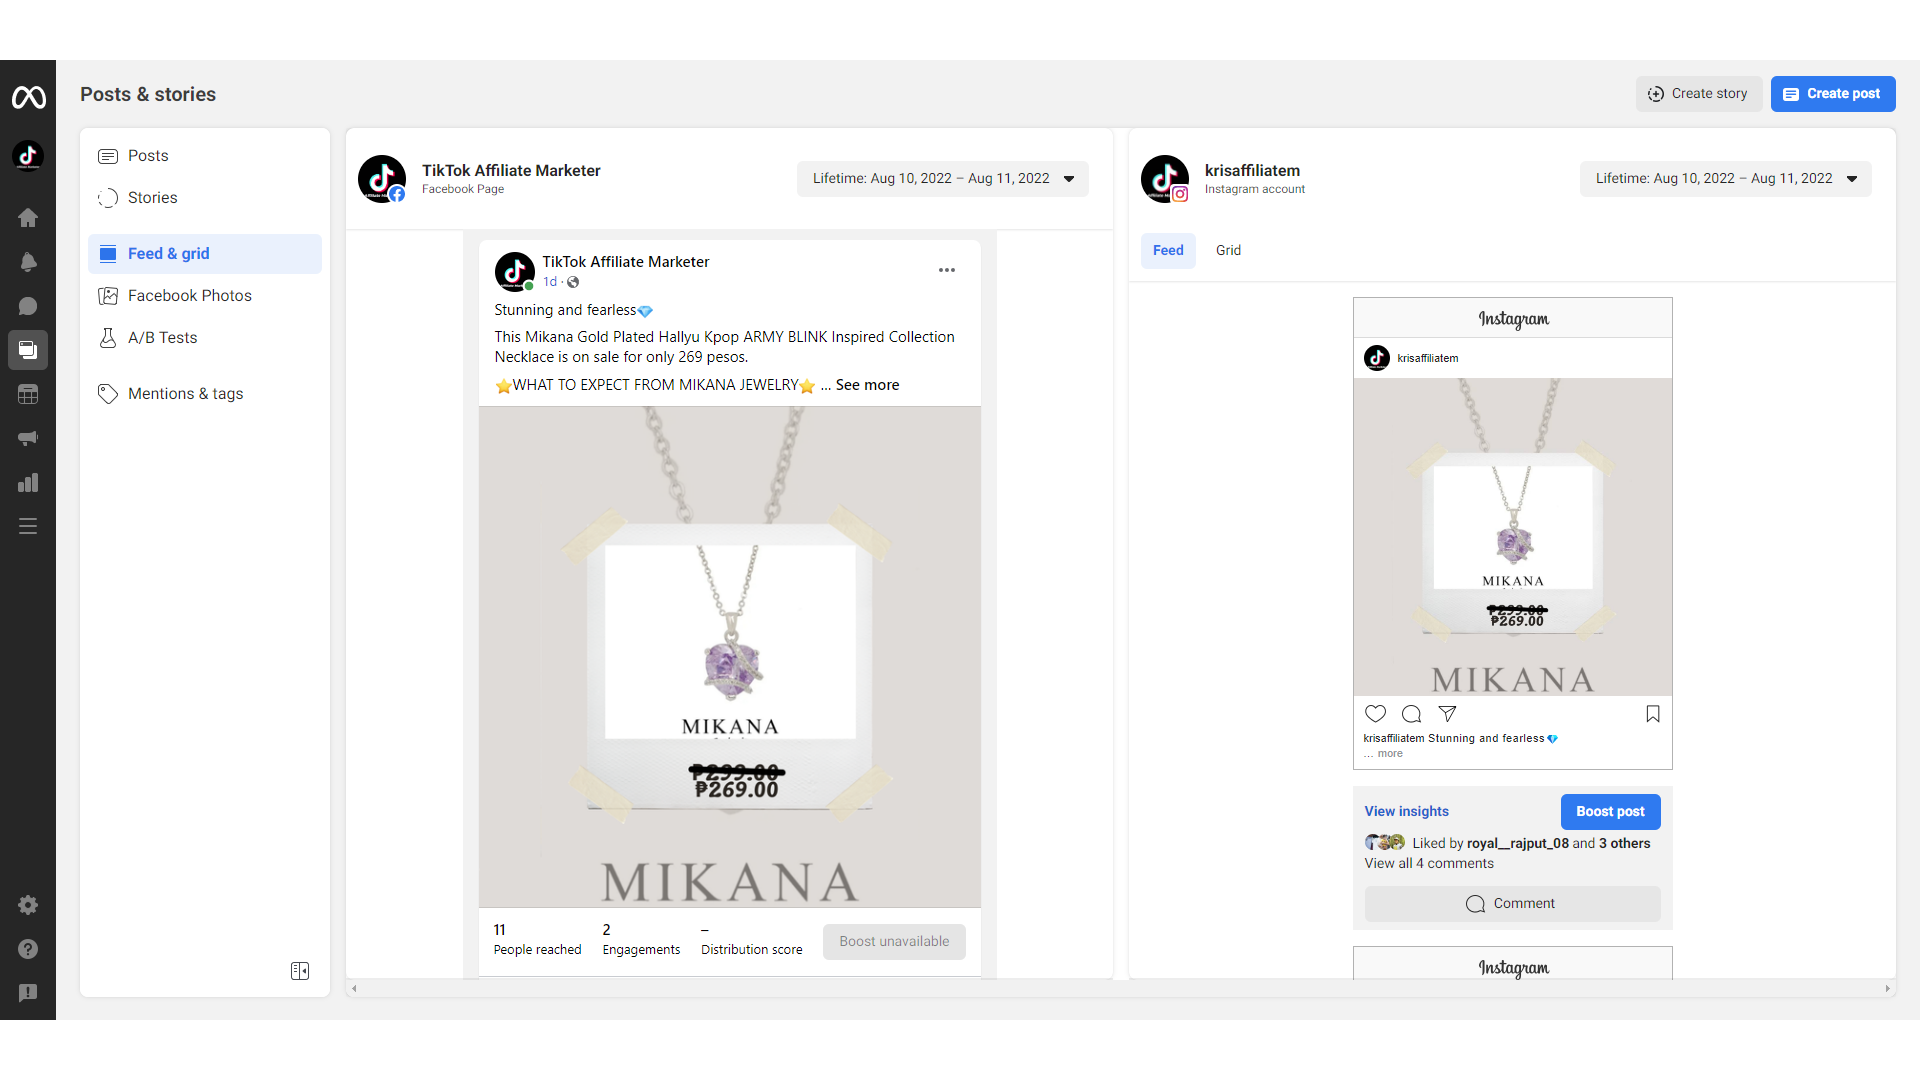The width and height of the screenshot is (1920, 1080).
Task: Open the notifications bell icon
Action: 28,262
